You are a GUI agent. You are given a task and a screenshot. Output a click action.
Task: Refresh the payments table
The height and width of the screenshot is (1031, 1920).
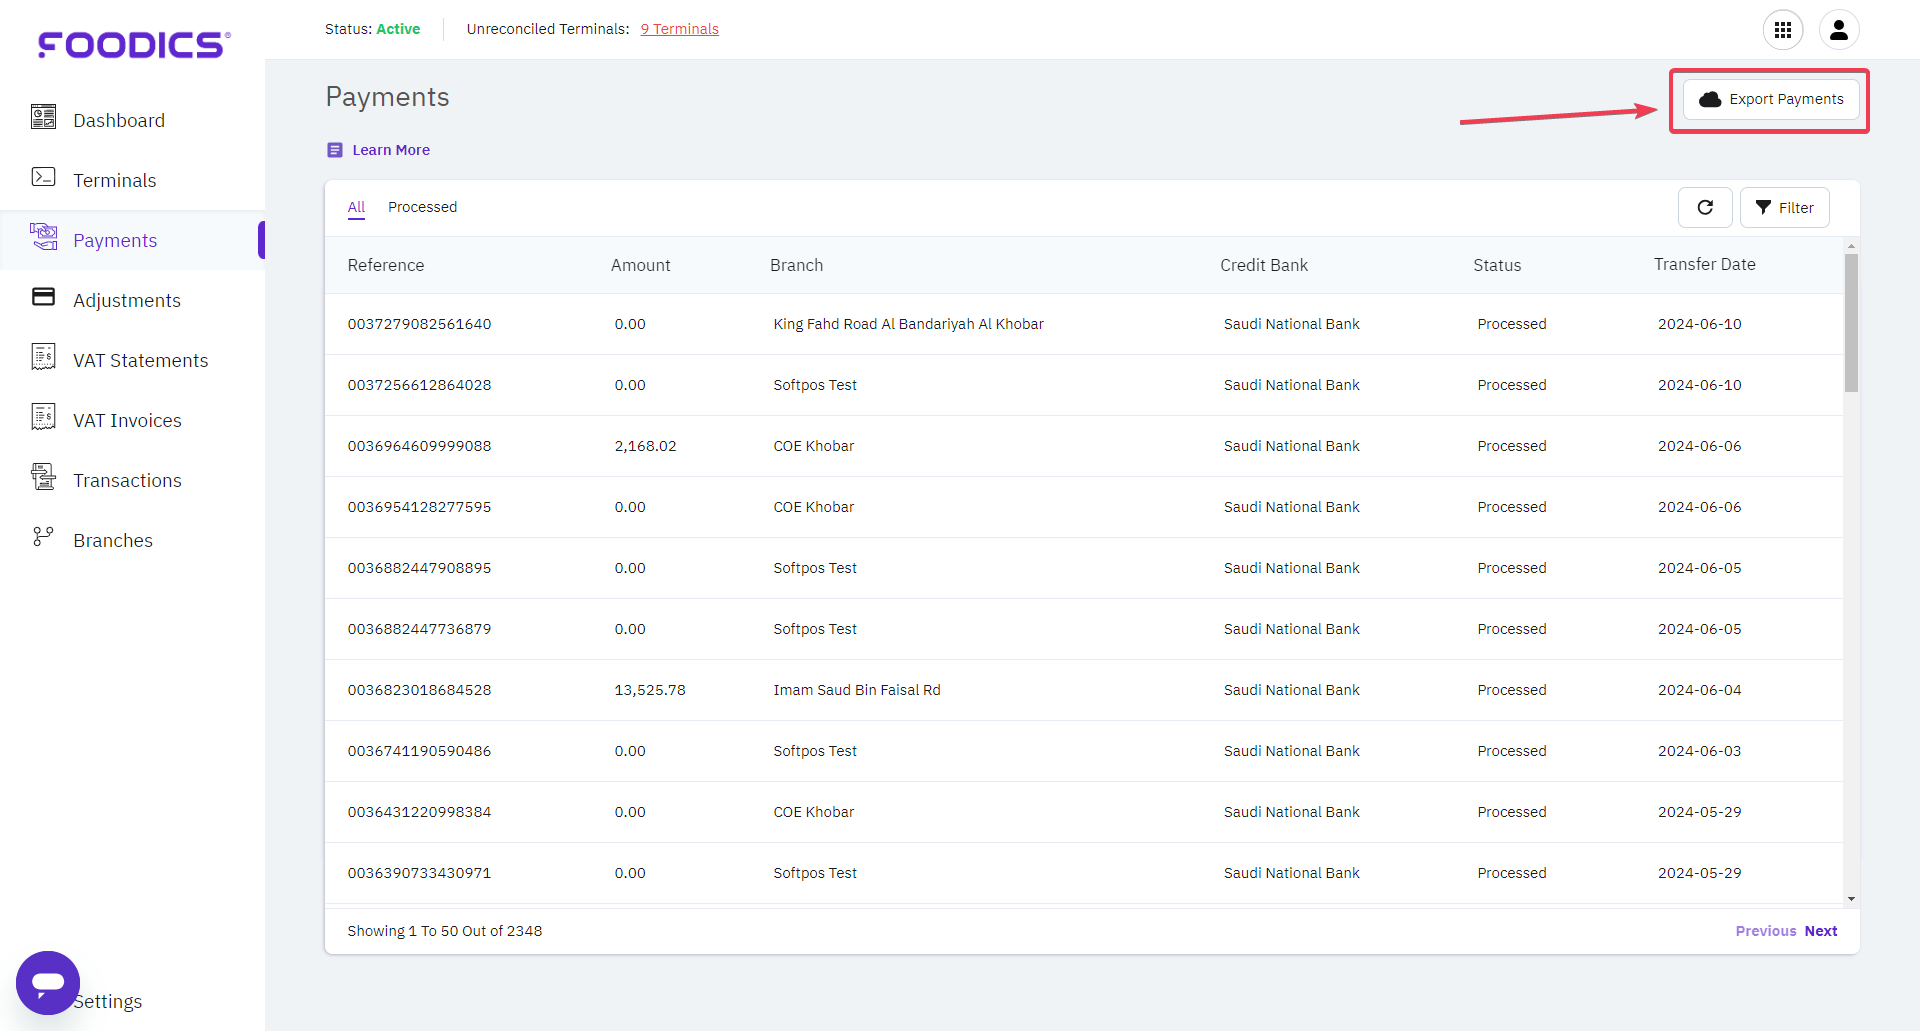coord(1705,208)
